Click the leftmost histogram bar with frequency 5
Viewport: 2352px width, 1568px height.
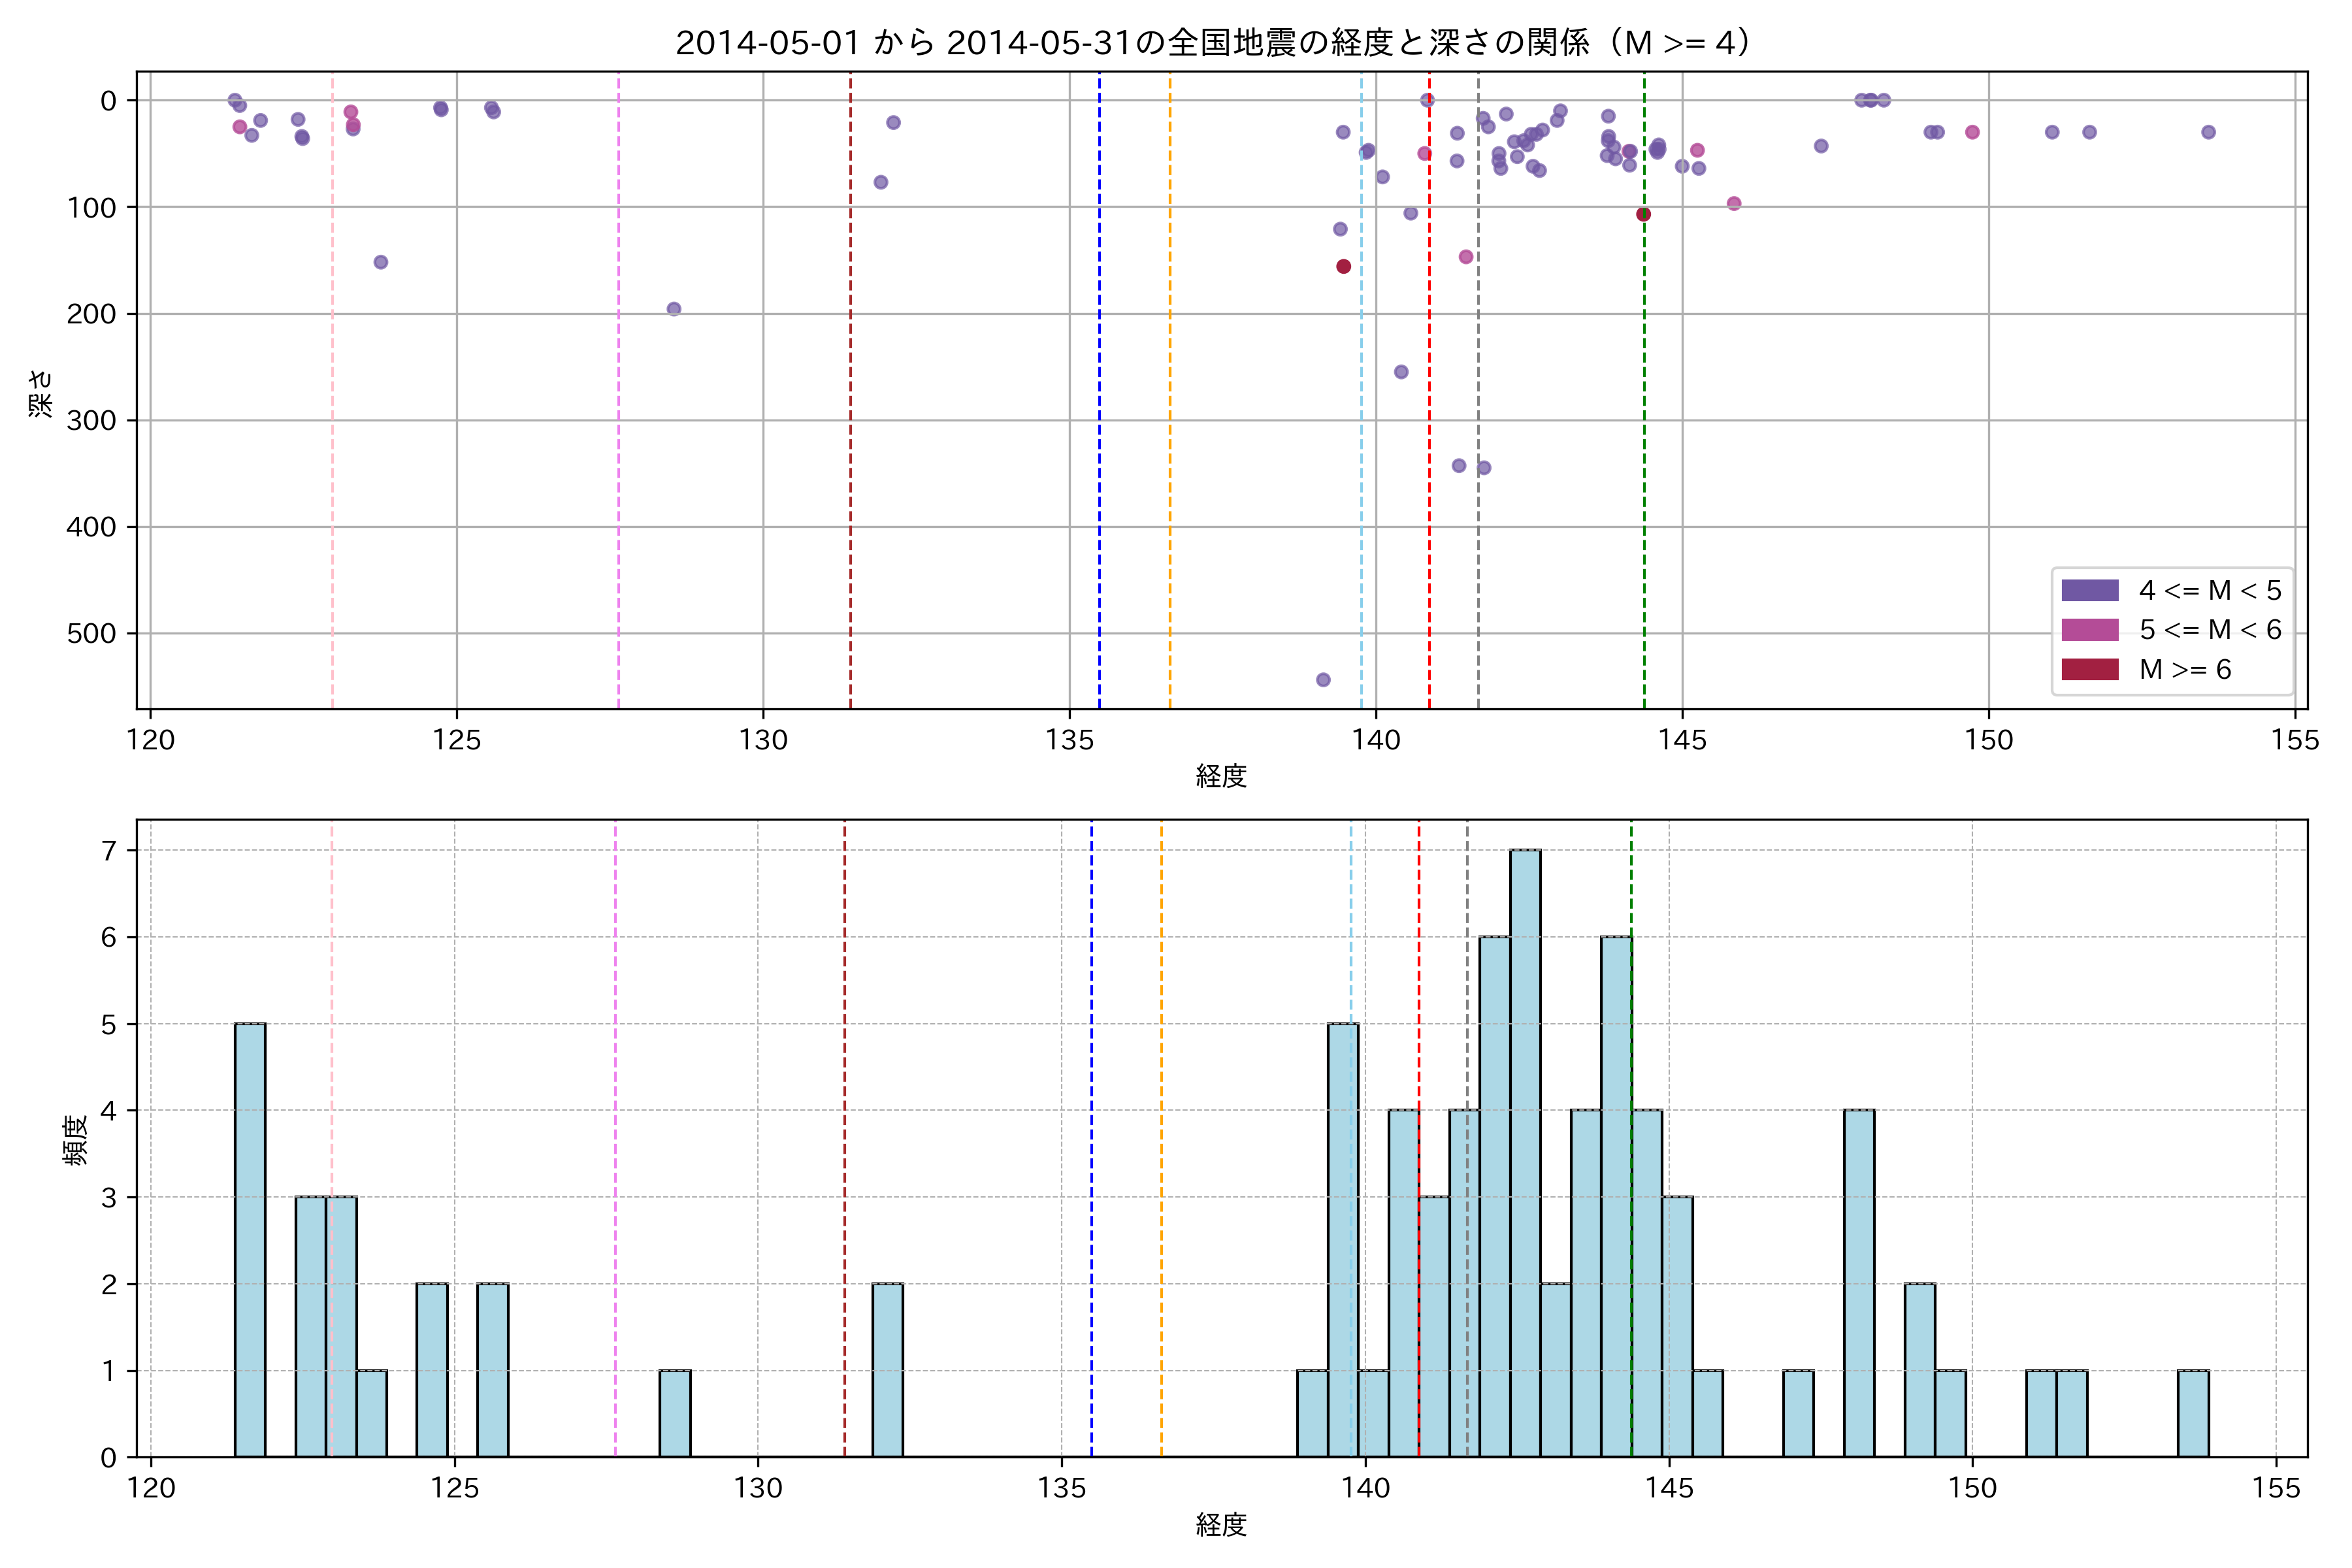[x=250, y=1240]
